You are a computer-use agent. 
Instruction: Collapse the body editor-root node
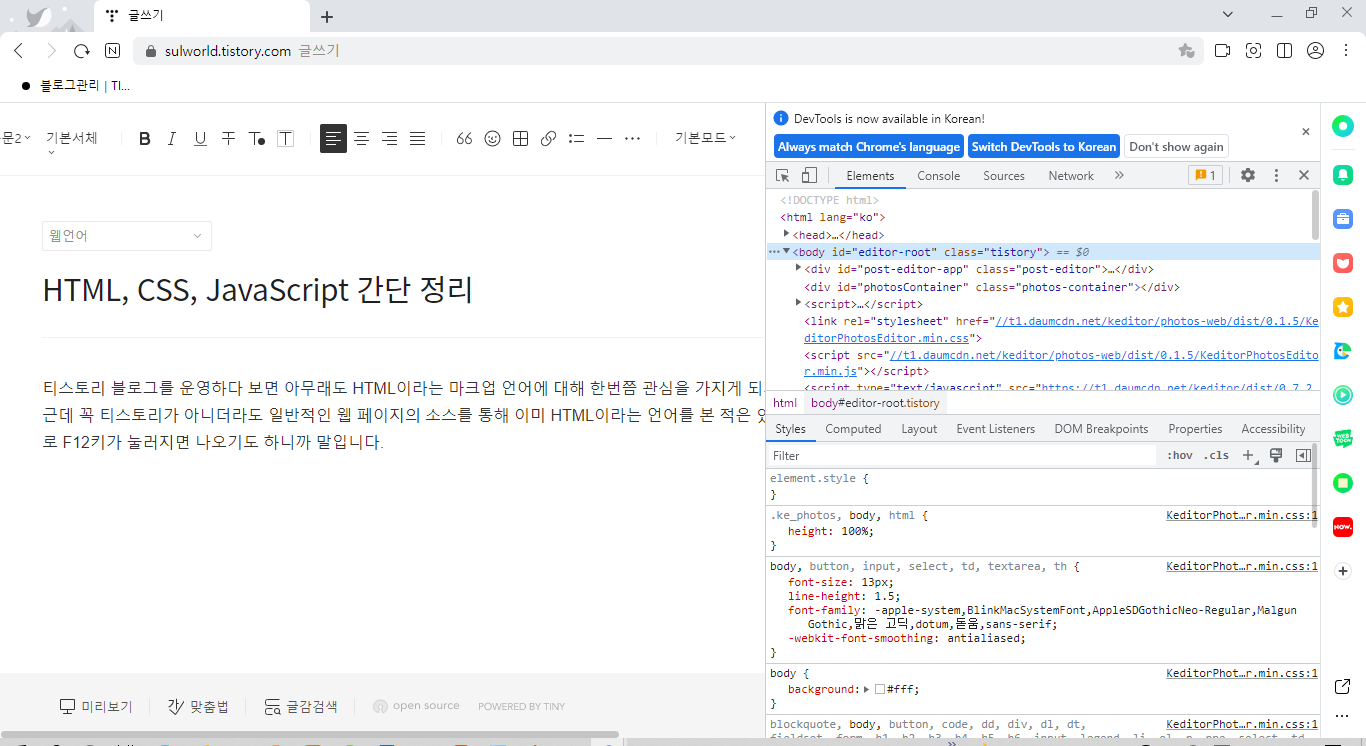786,252
